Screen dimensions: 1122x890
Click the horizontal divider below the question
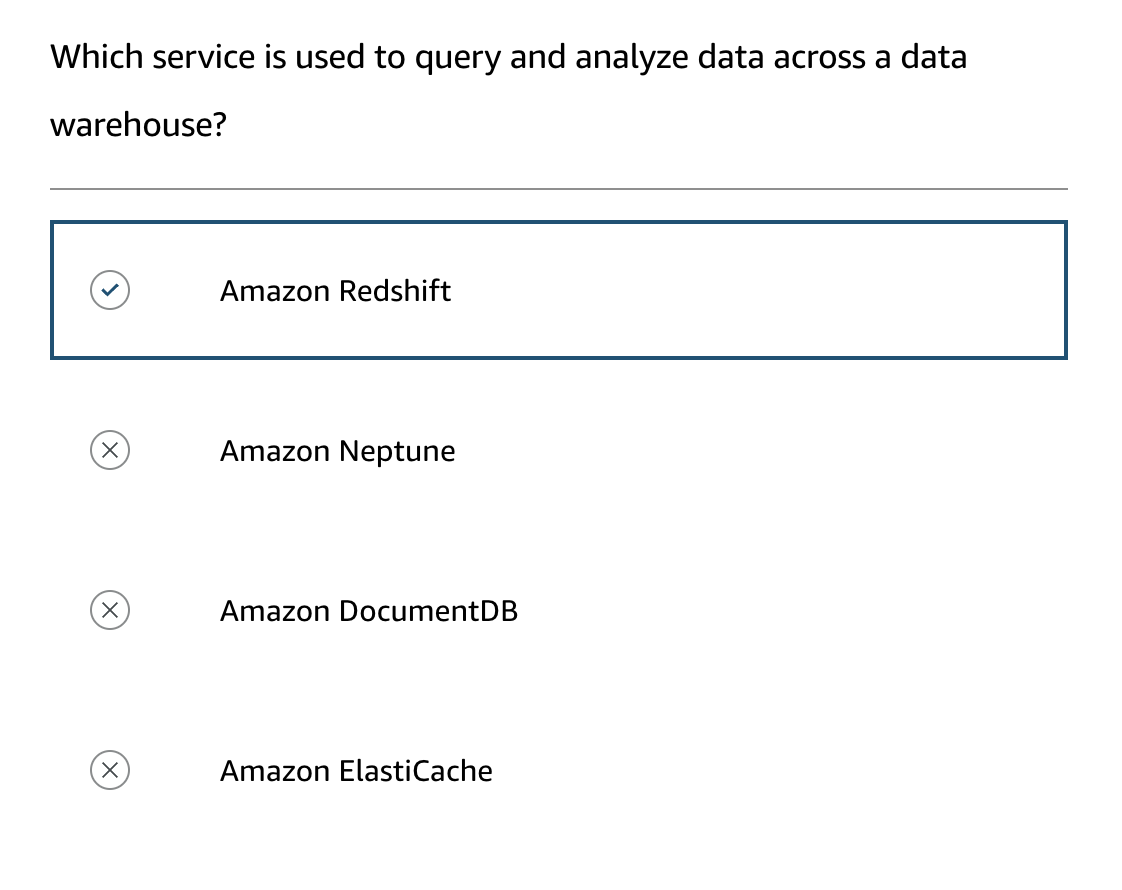tap(558, 188)
